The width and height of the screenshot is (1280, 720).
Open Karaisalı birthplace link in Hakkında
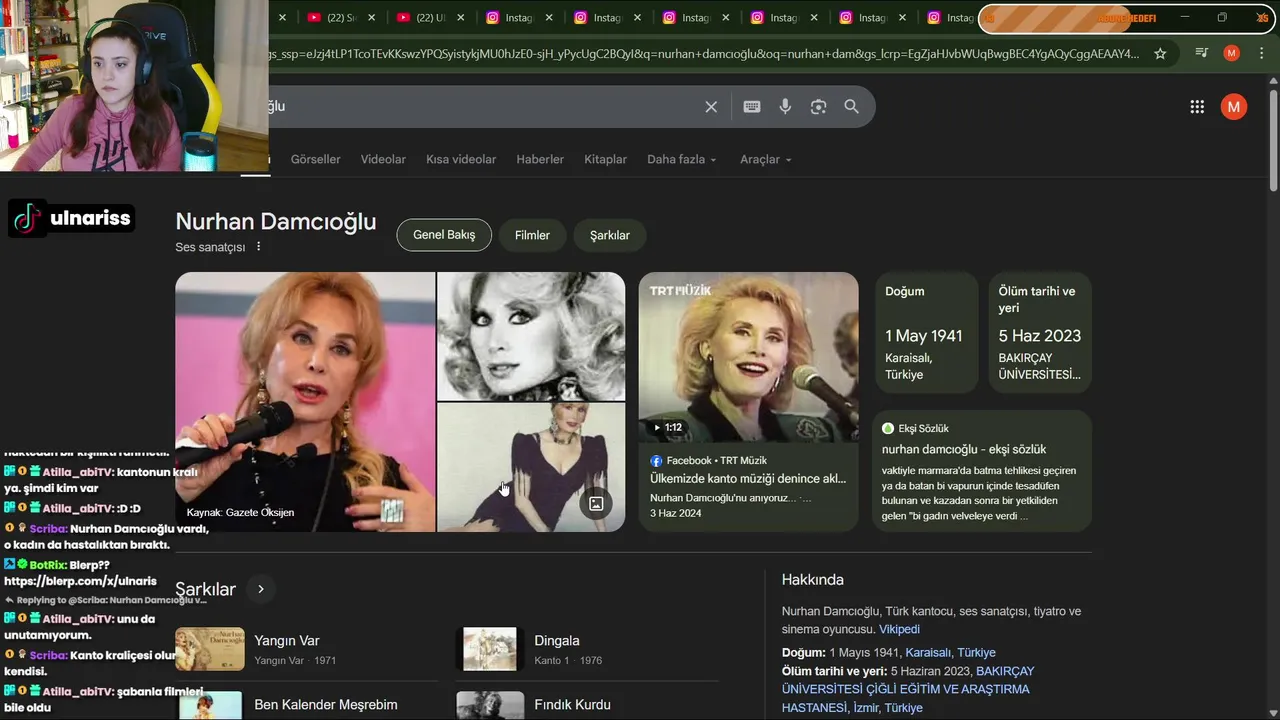928,653
